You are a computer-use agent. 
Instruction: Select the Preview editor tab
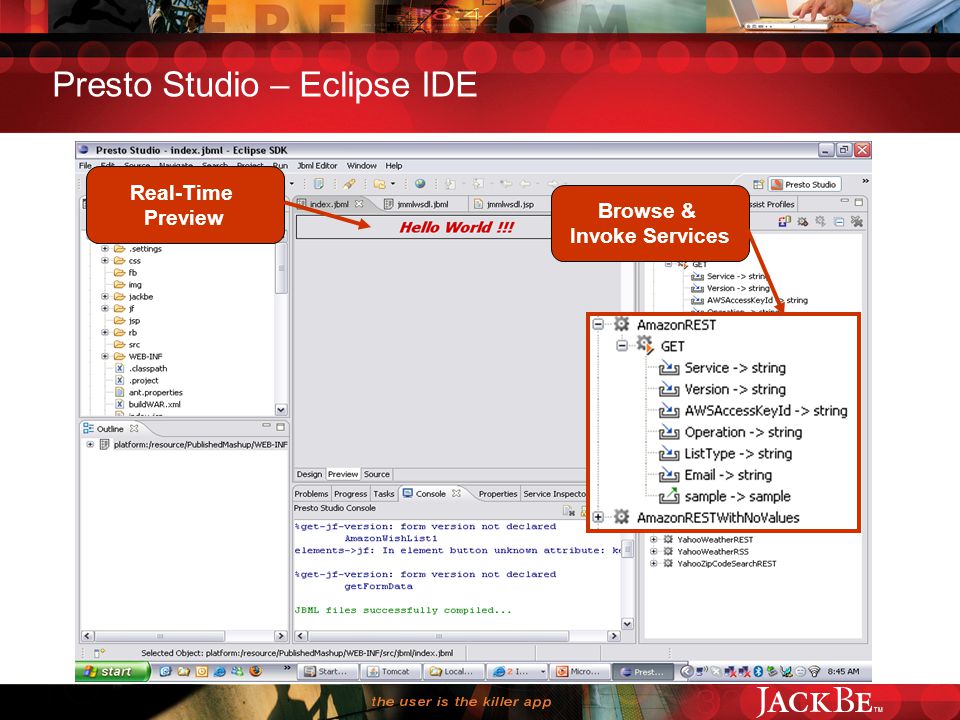tap(343, 474)
